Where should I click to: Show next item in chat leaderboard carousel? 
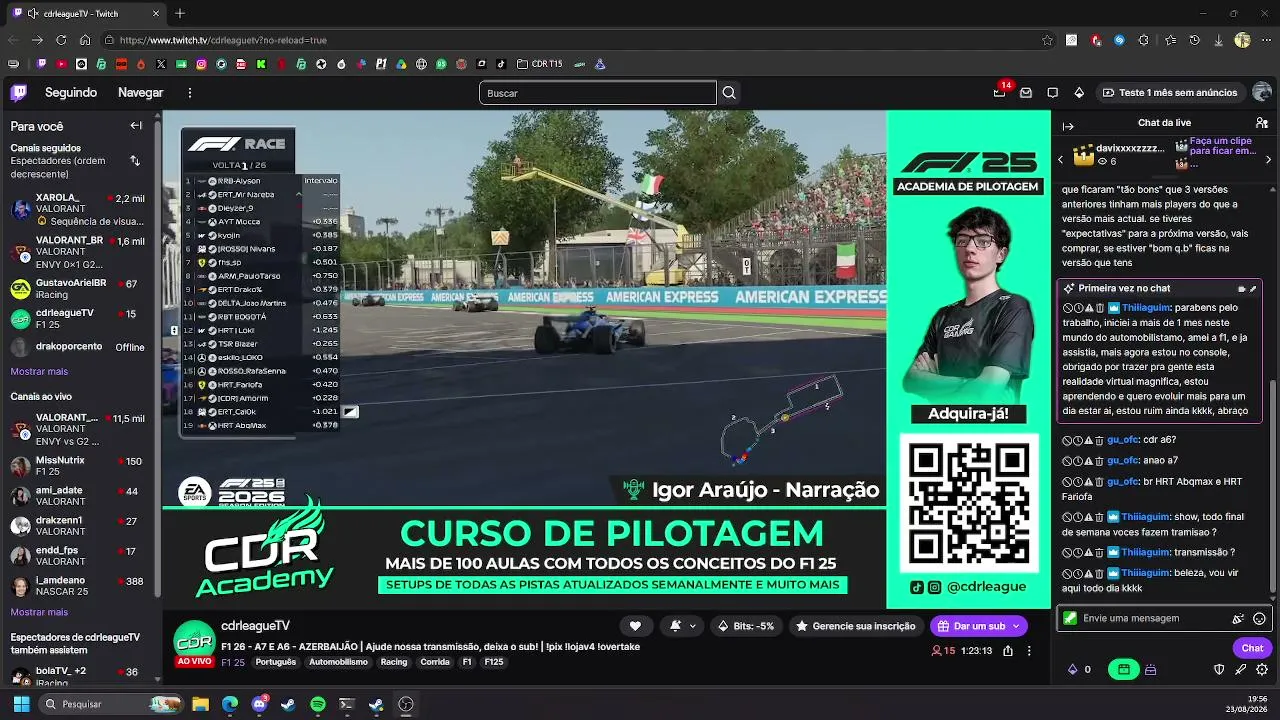(x=1268, y=160)
